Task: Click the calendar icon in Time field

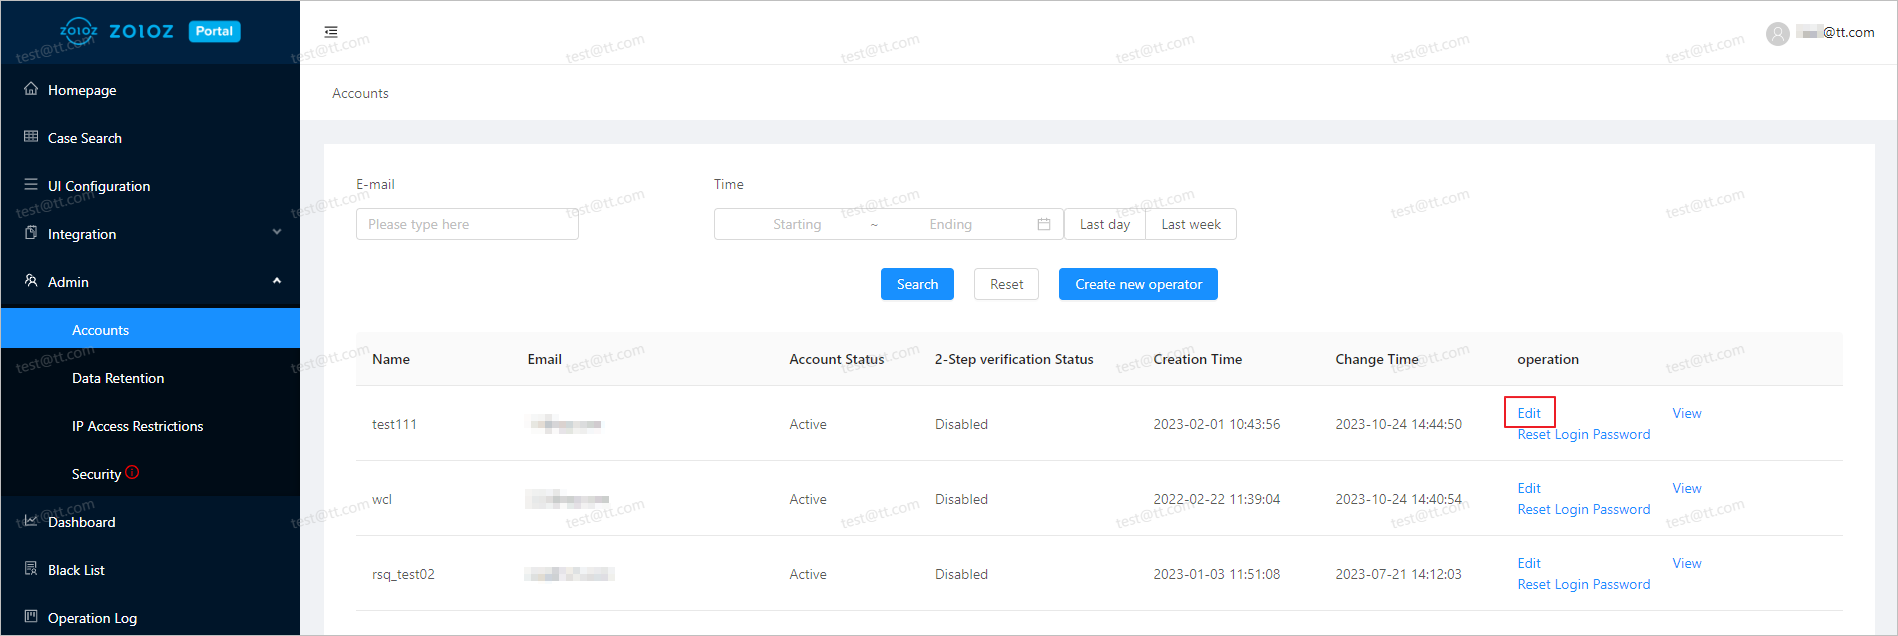Action: 1043,225
